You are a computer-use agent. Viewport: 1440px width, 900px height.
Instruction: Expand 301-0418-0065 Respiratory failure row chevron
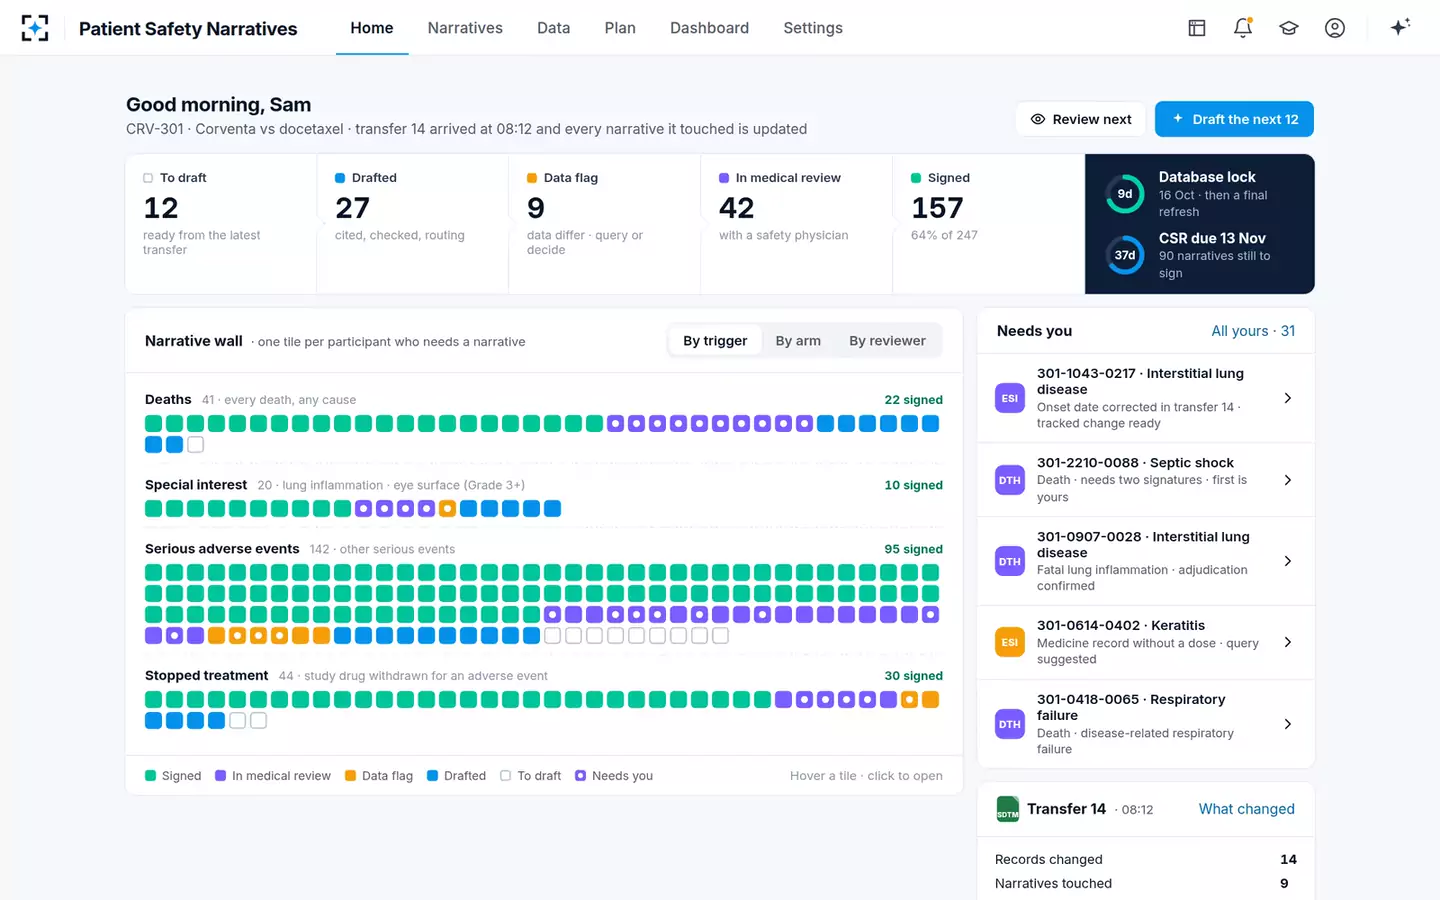1288,724
